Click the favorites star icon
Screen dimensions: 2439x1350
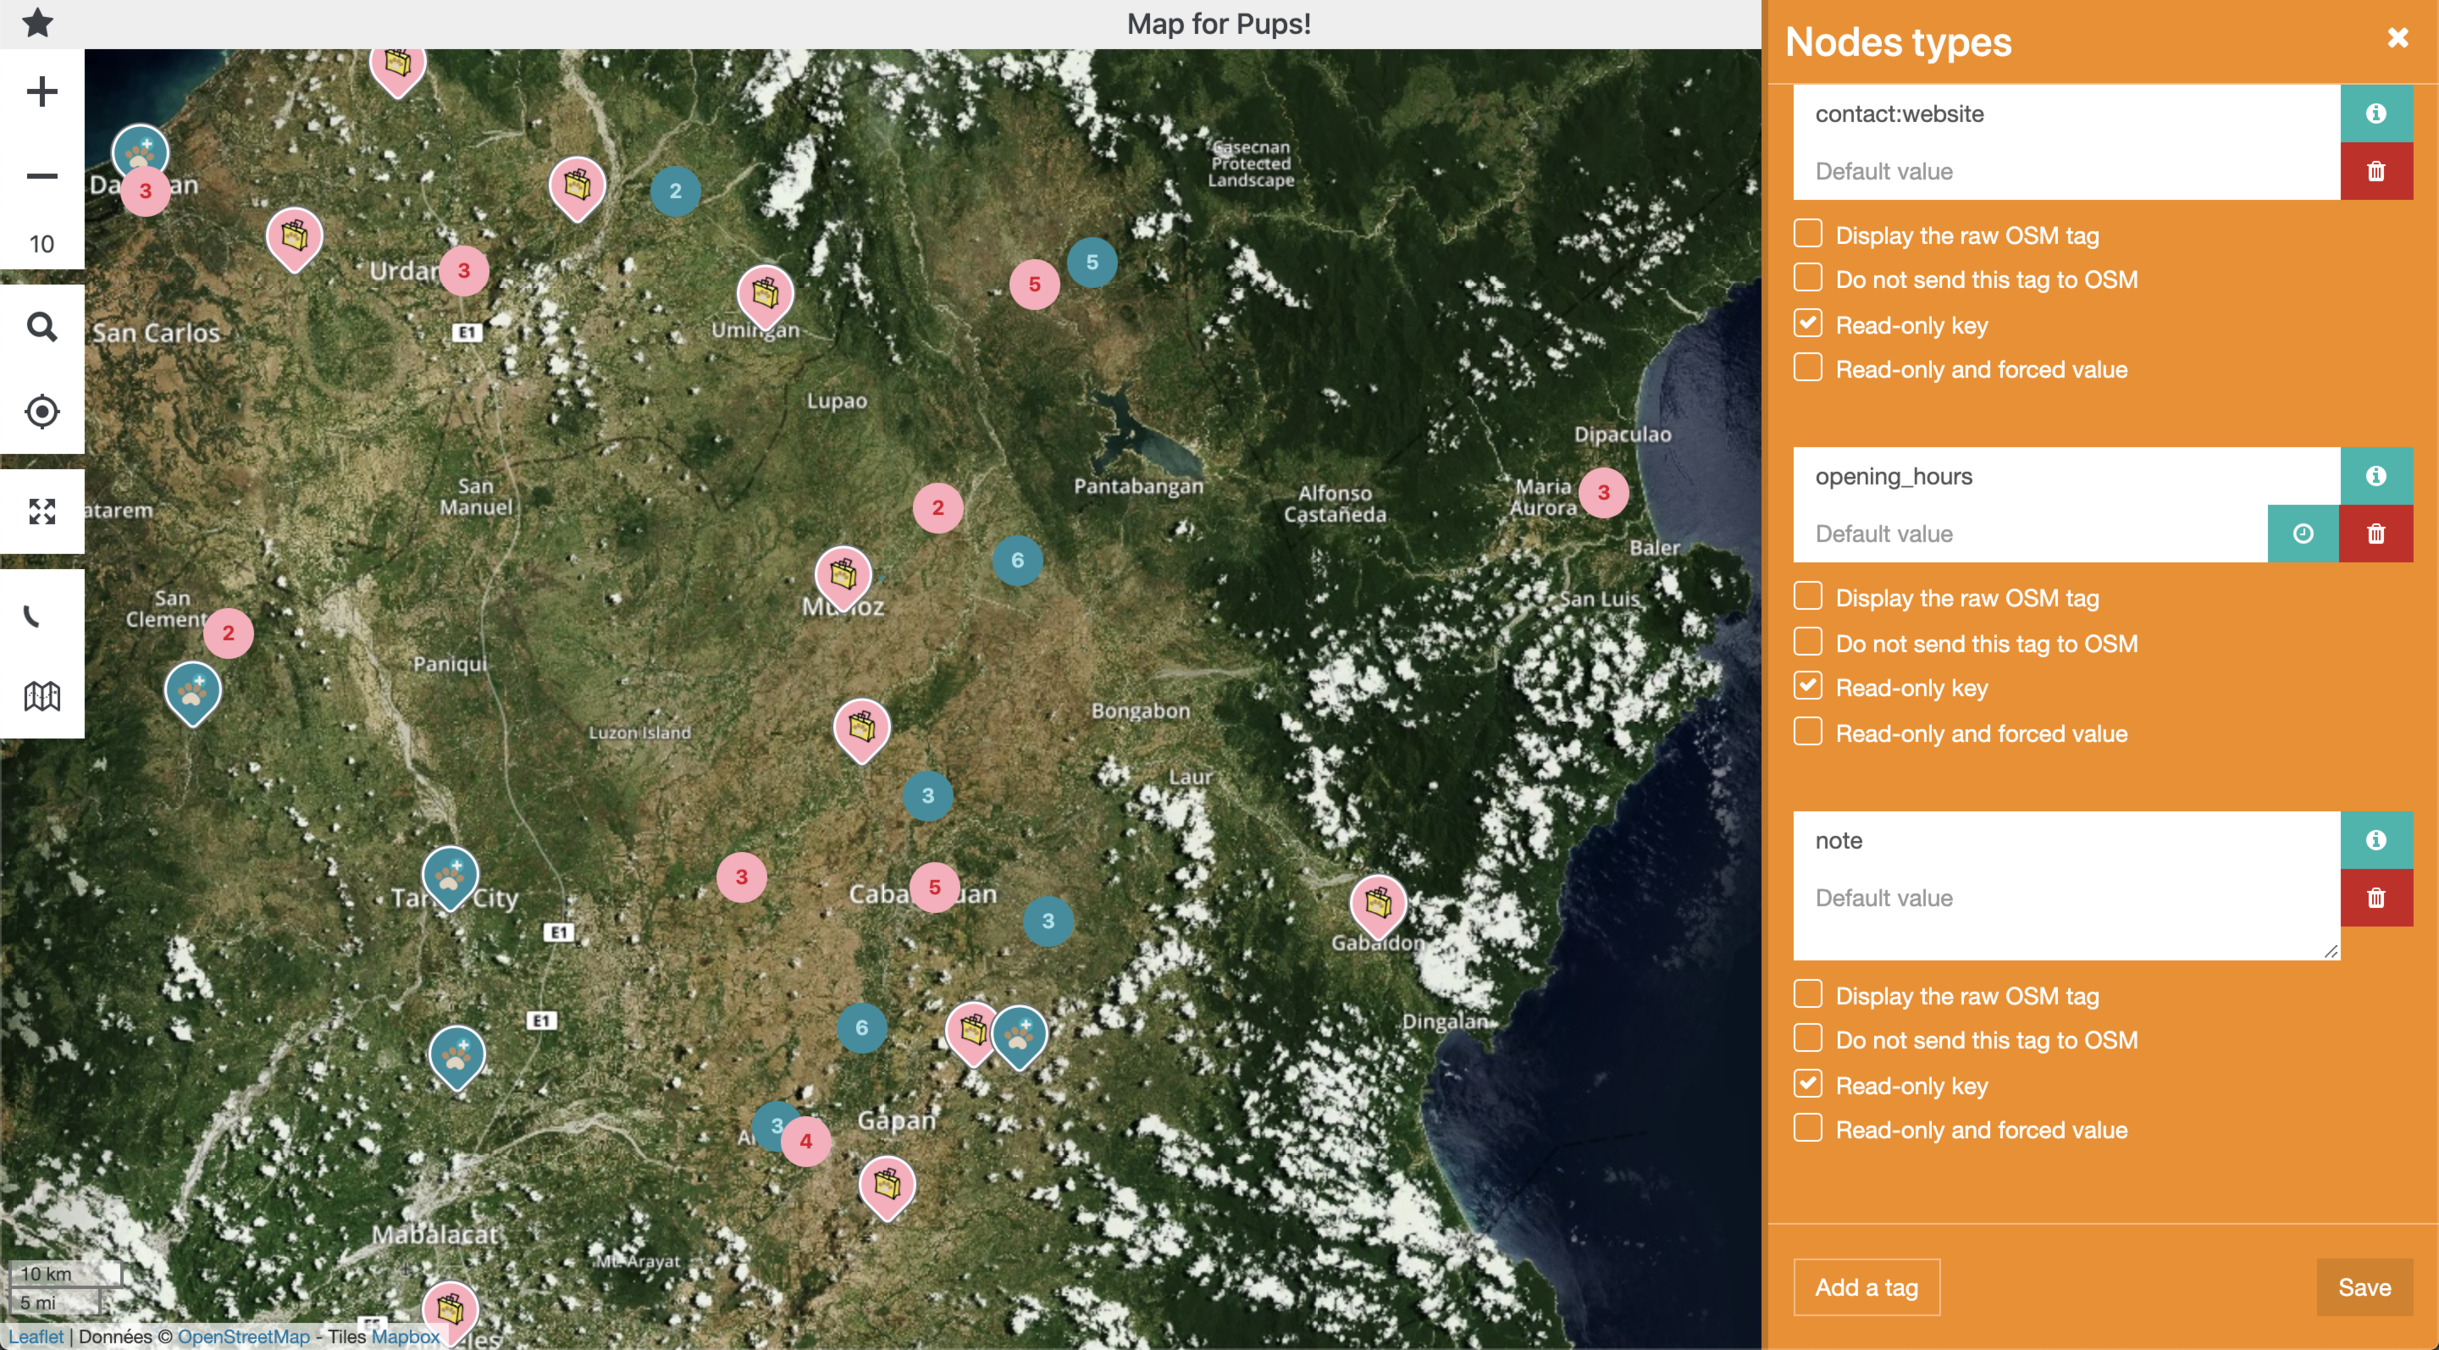(38, 22)
